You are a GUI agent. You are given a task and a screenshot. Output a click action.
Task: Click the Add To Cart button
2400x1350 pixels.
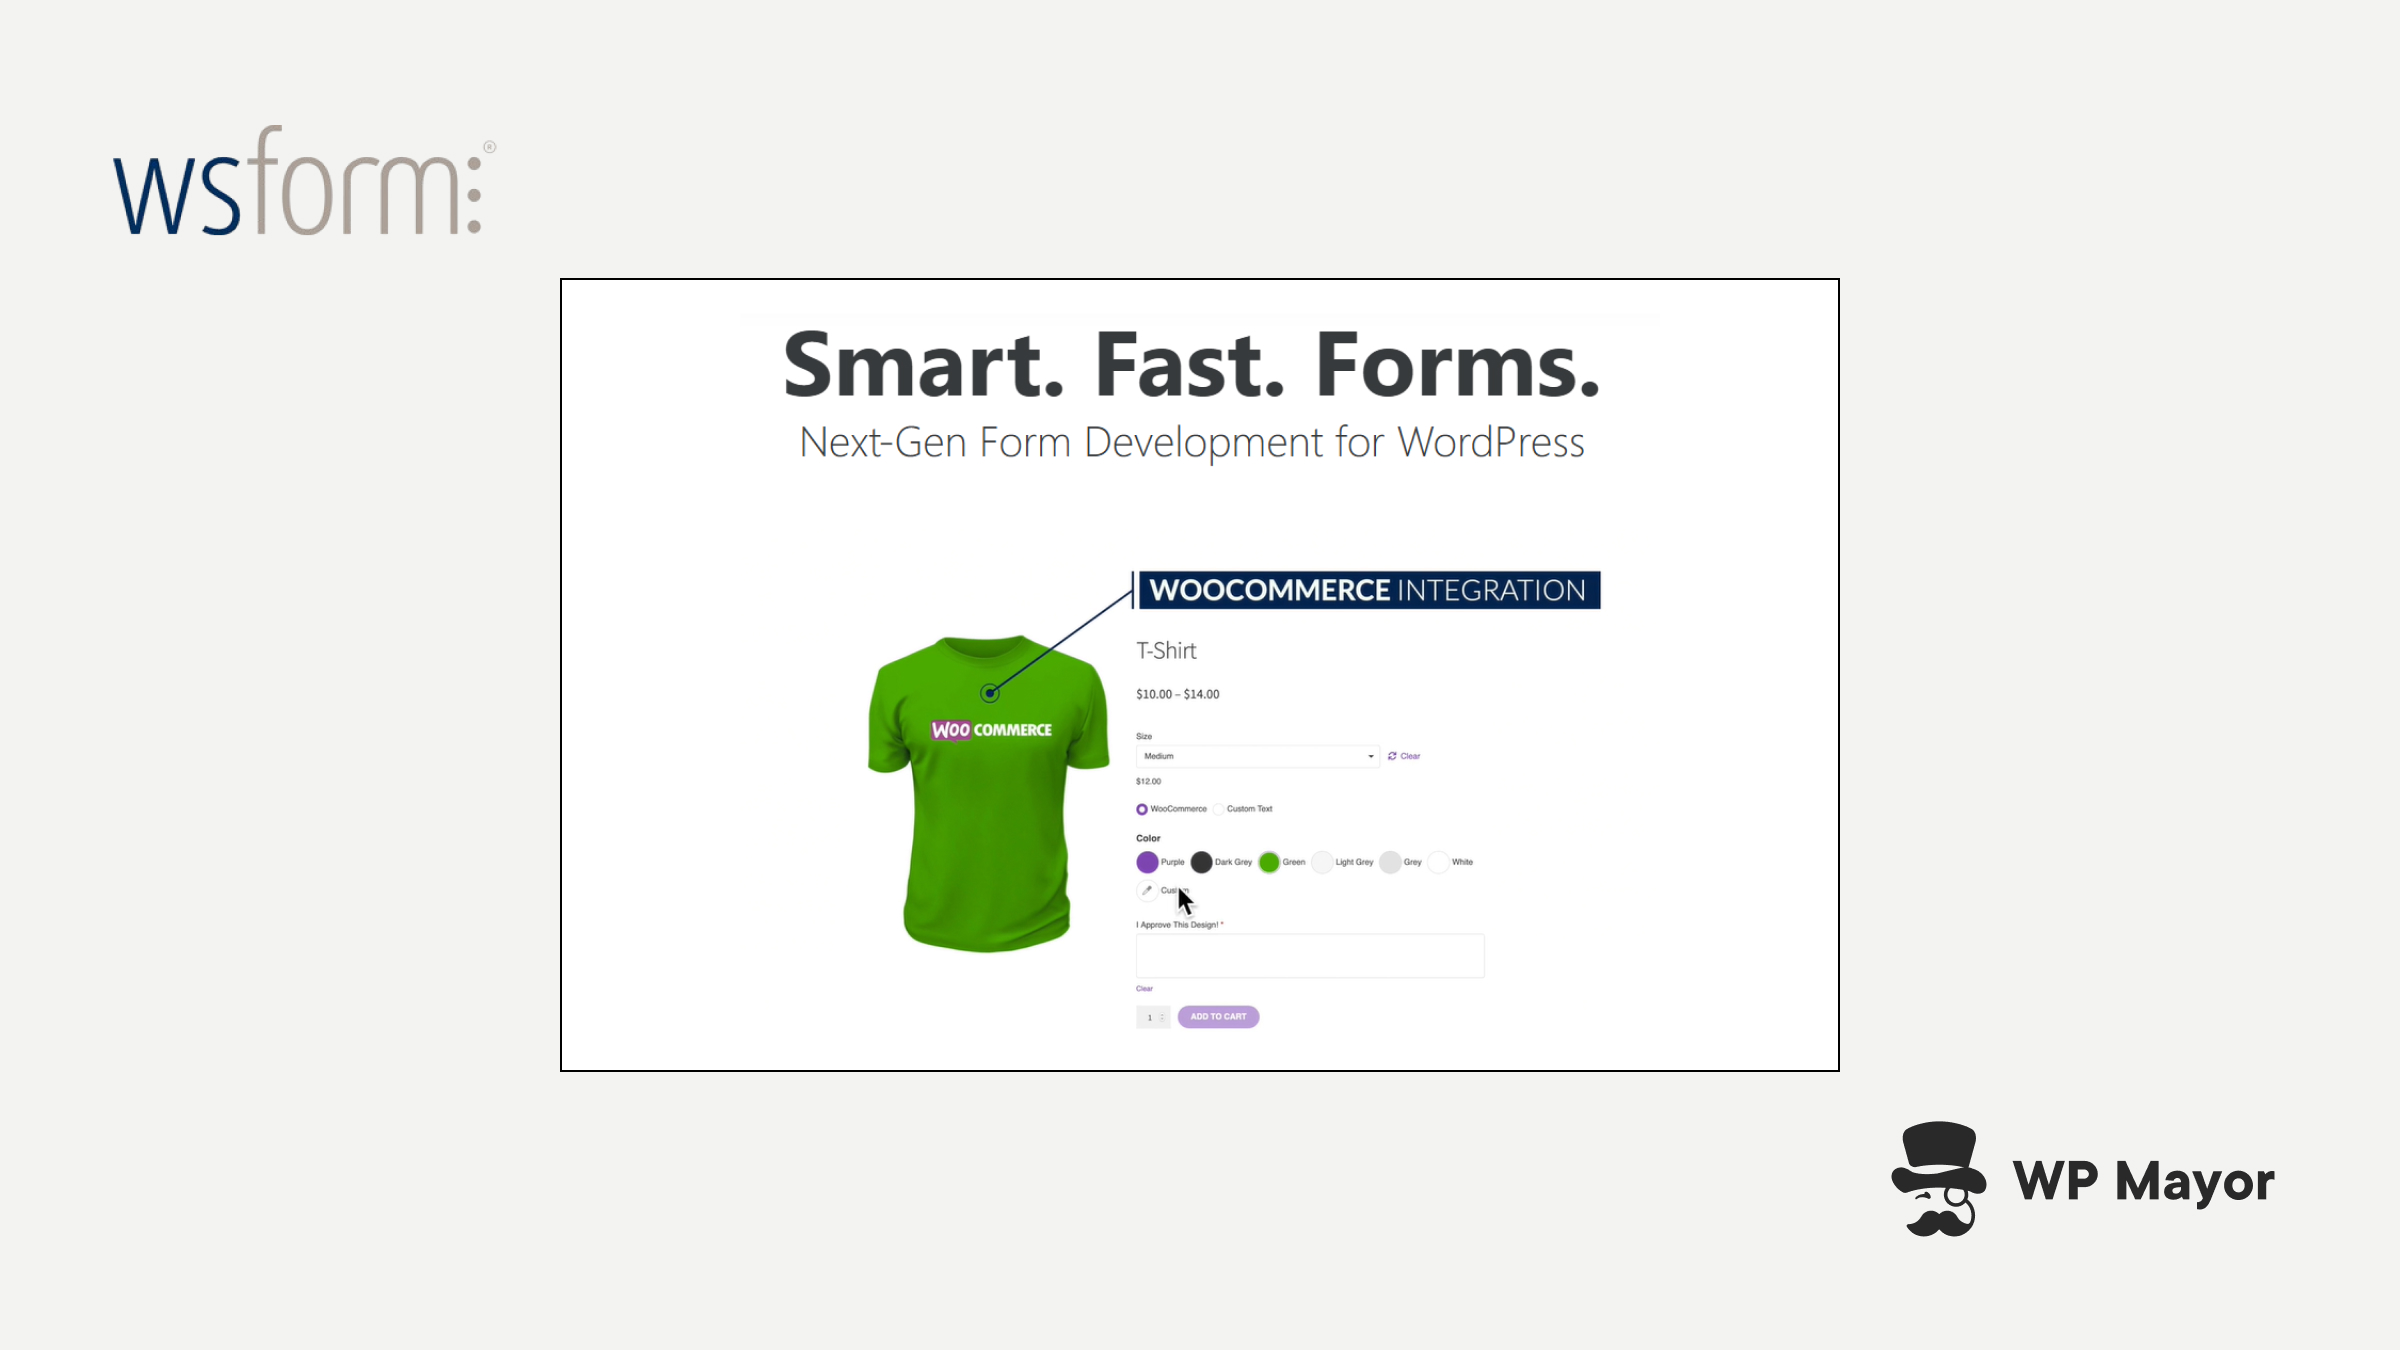click(1218, 1017)
